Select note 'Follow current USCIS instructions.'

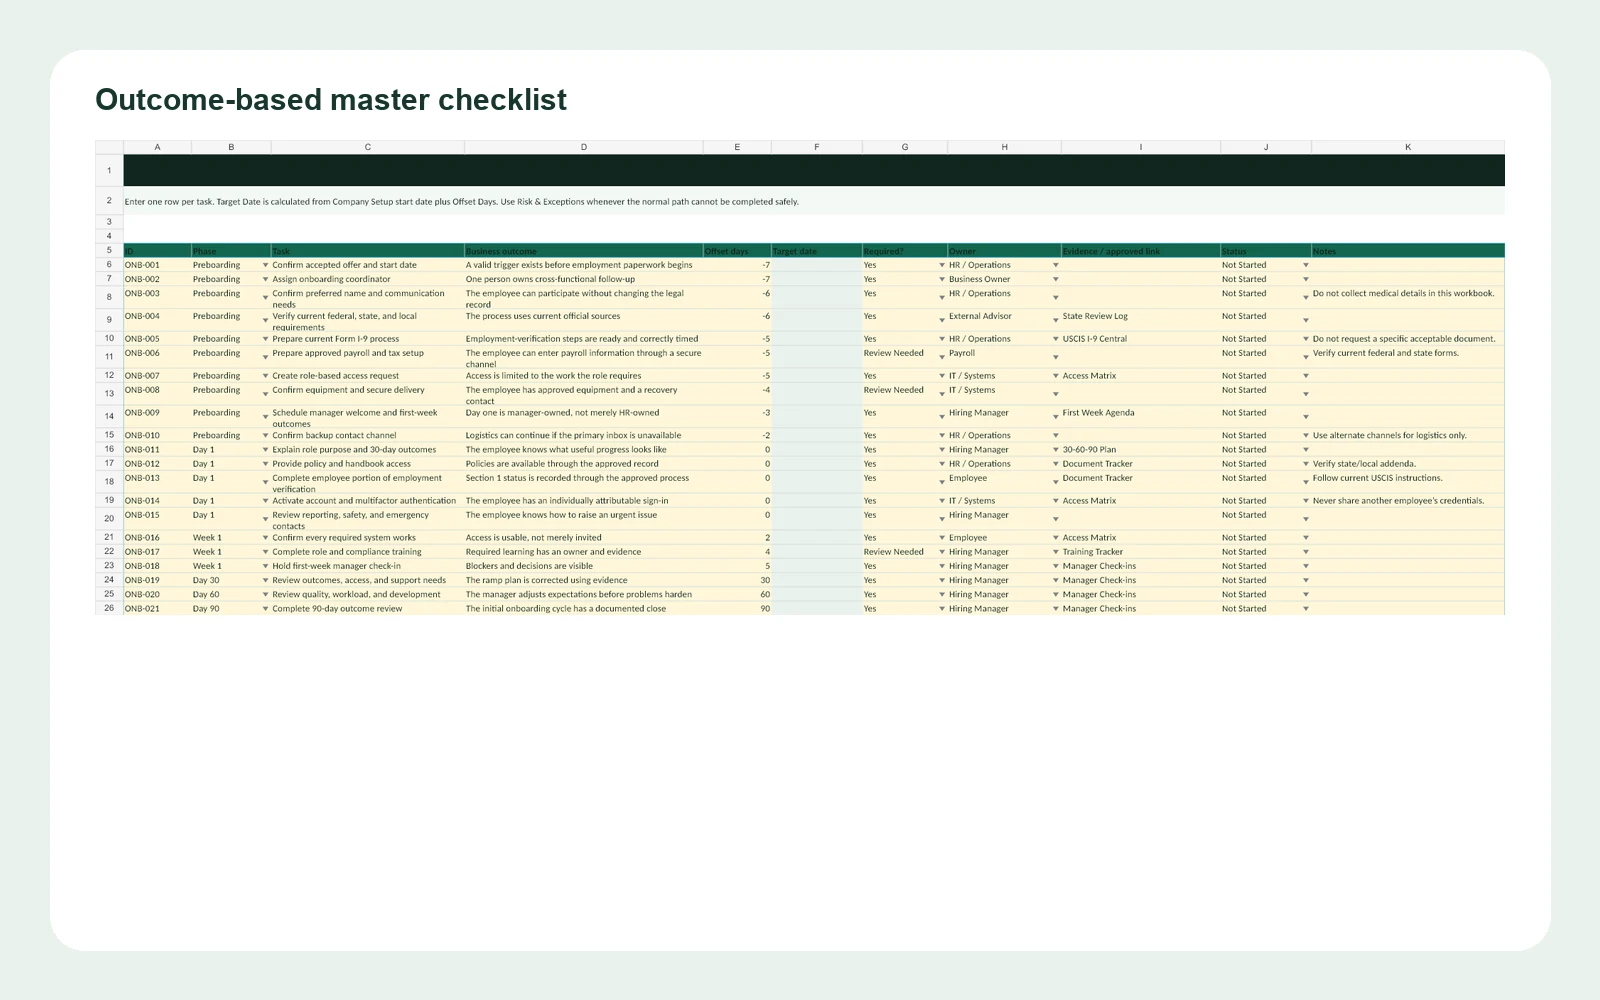click(x=1407, y=482)
